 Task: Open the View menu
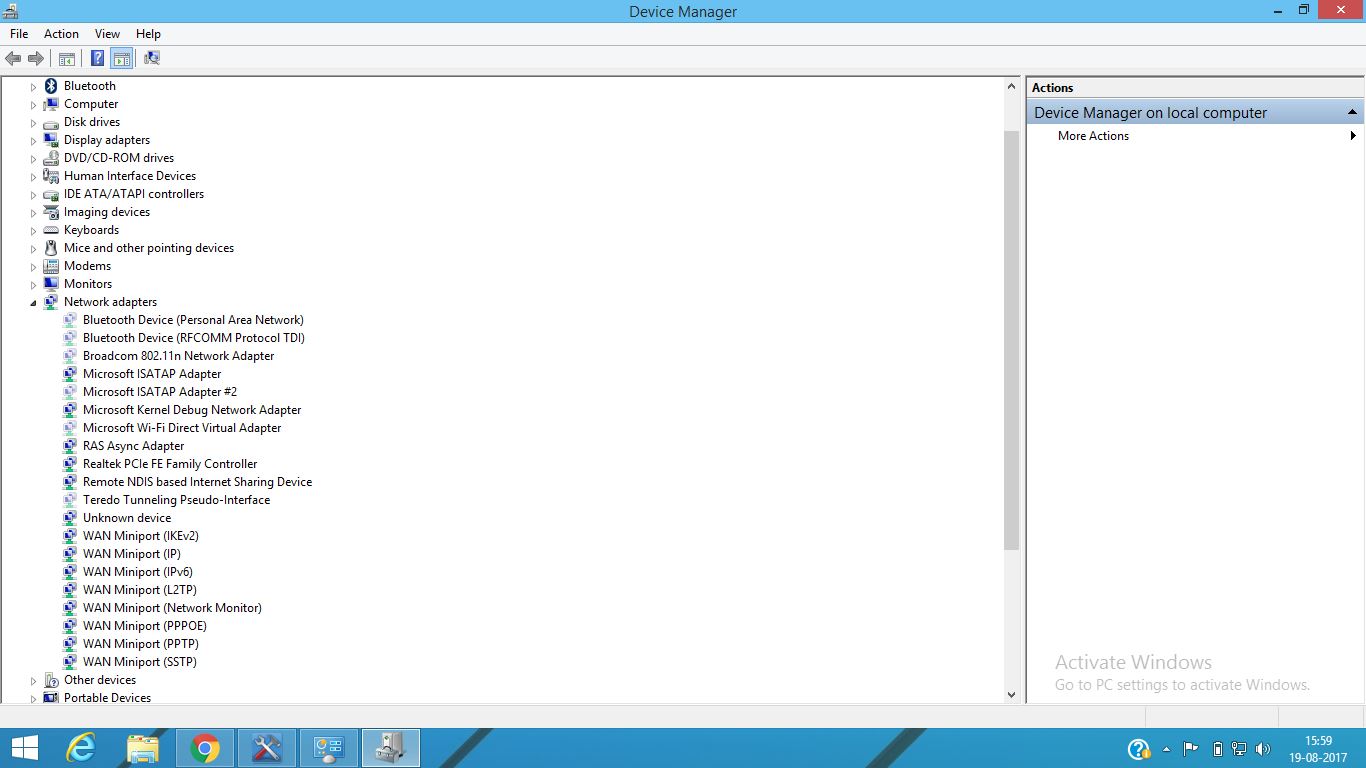coord(107,34)
